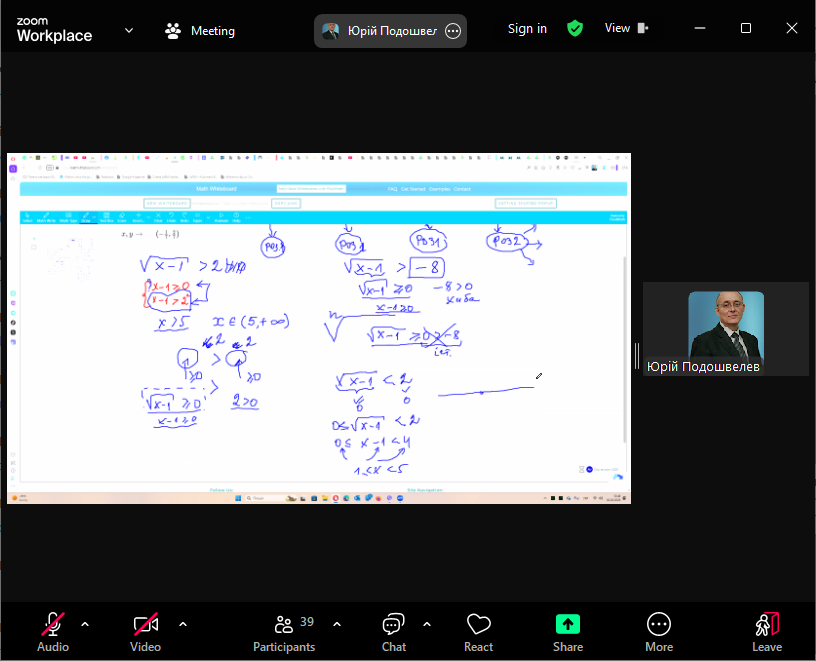This screenshot has height=661, width=816.
Task: Expand the video options chevron
Action: [x=183, y=624]
